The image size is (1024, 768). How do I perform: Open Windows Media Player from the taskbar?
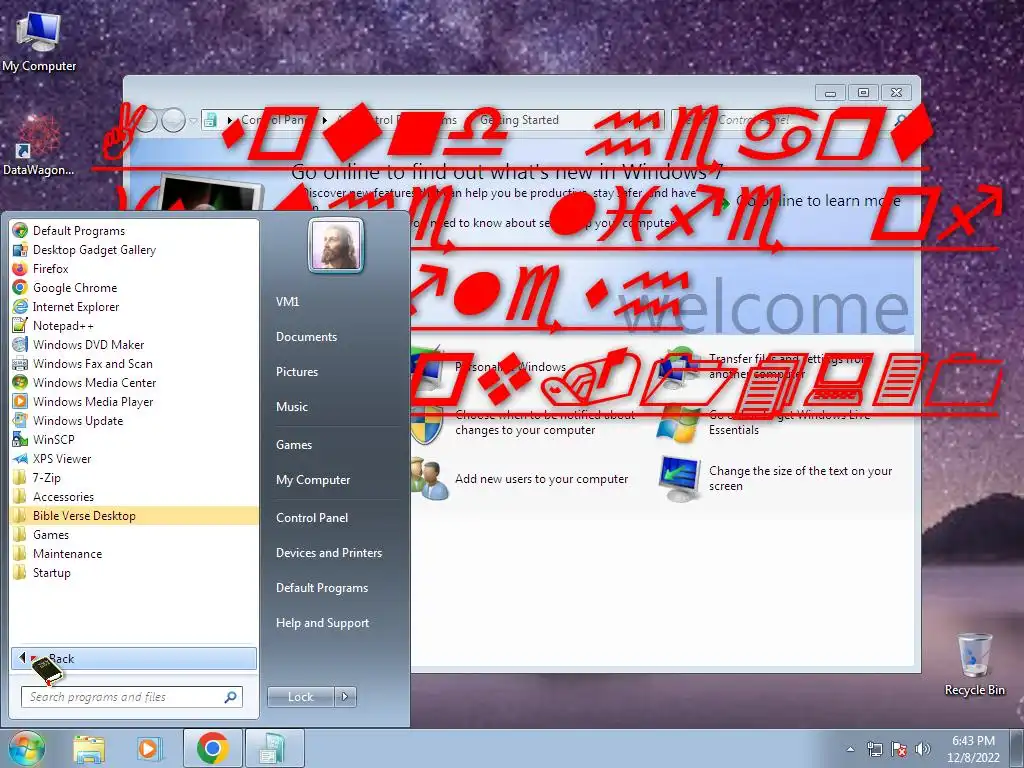[148, 748]
